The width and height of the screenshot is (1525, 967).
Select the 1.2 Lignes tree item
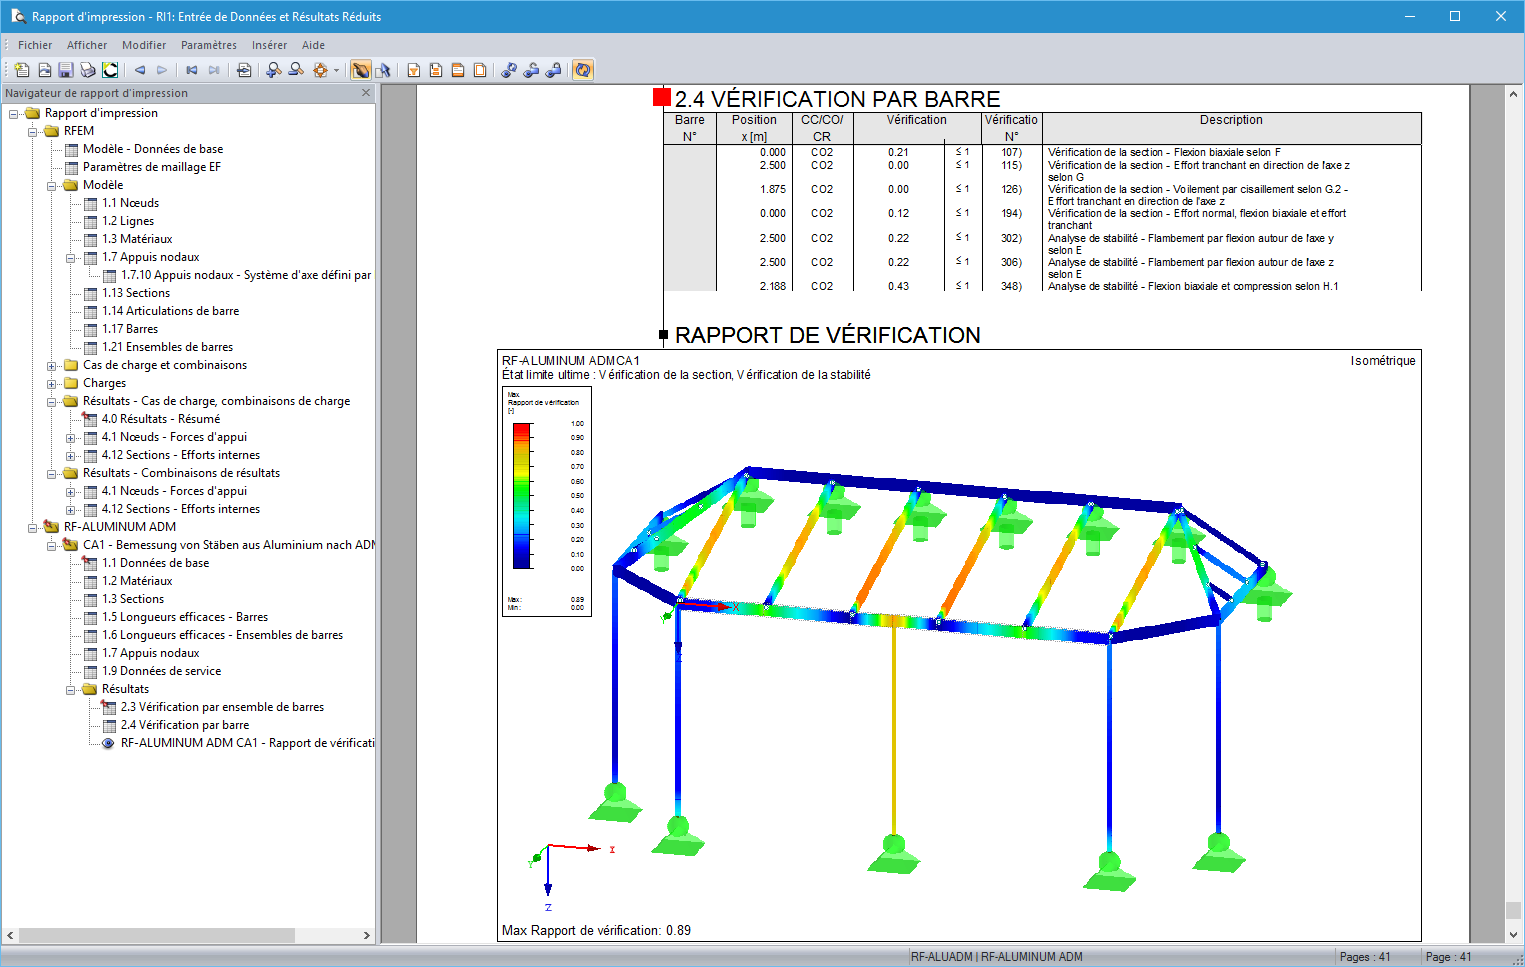click(x=128, y=221)
